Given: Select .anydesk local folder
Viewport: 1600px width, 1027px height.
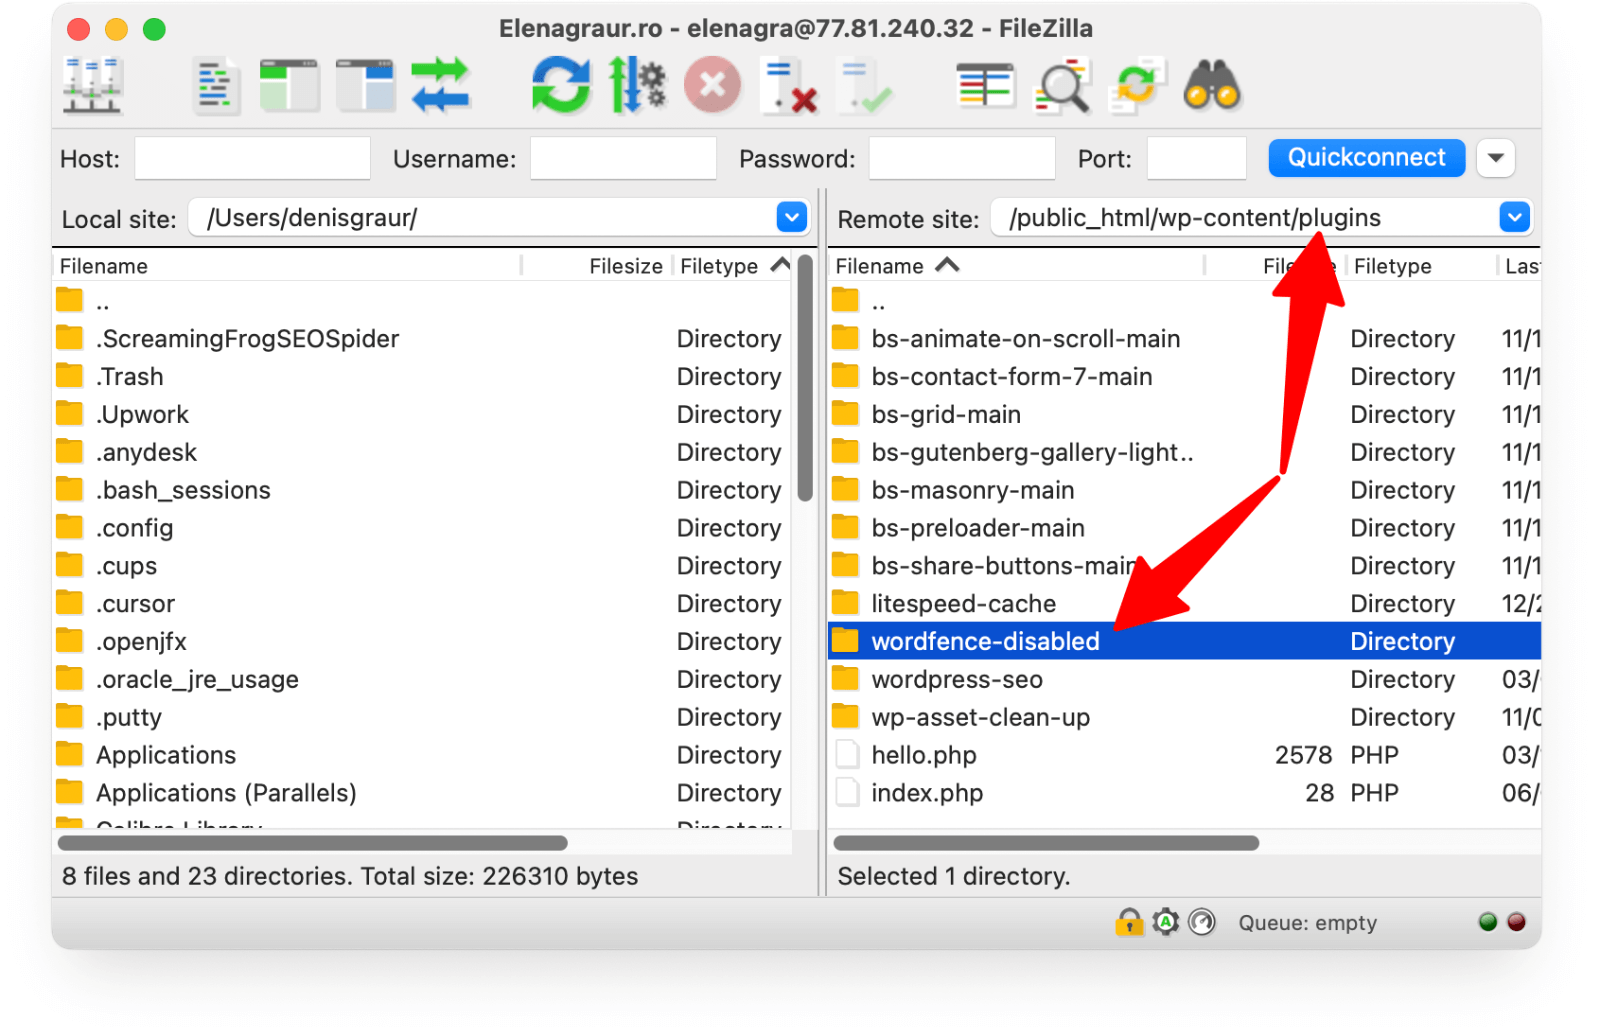Looking at the screenshot, I should [x=422, y=452].
